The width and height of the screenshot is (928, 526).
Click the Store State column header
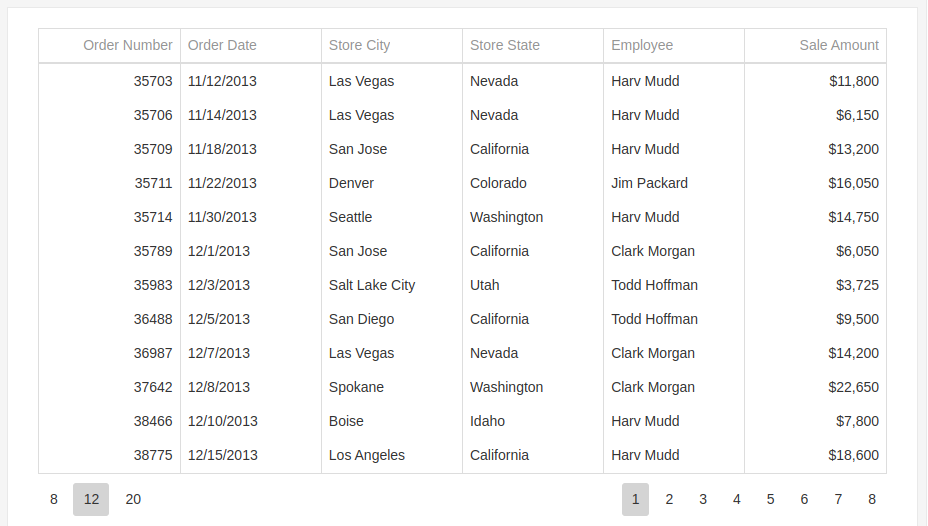click(x=504, y=45)
